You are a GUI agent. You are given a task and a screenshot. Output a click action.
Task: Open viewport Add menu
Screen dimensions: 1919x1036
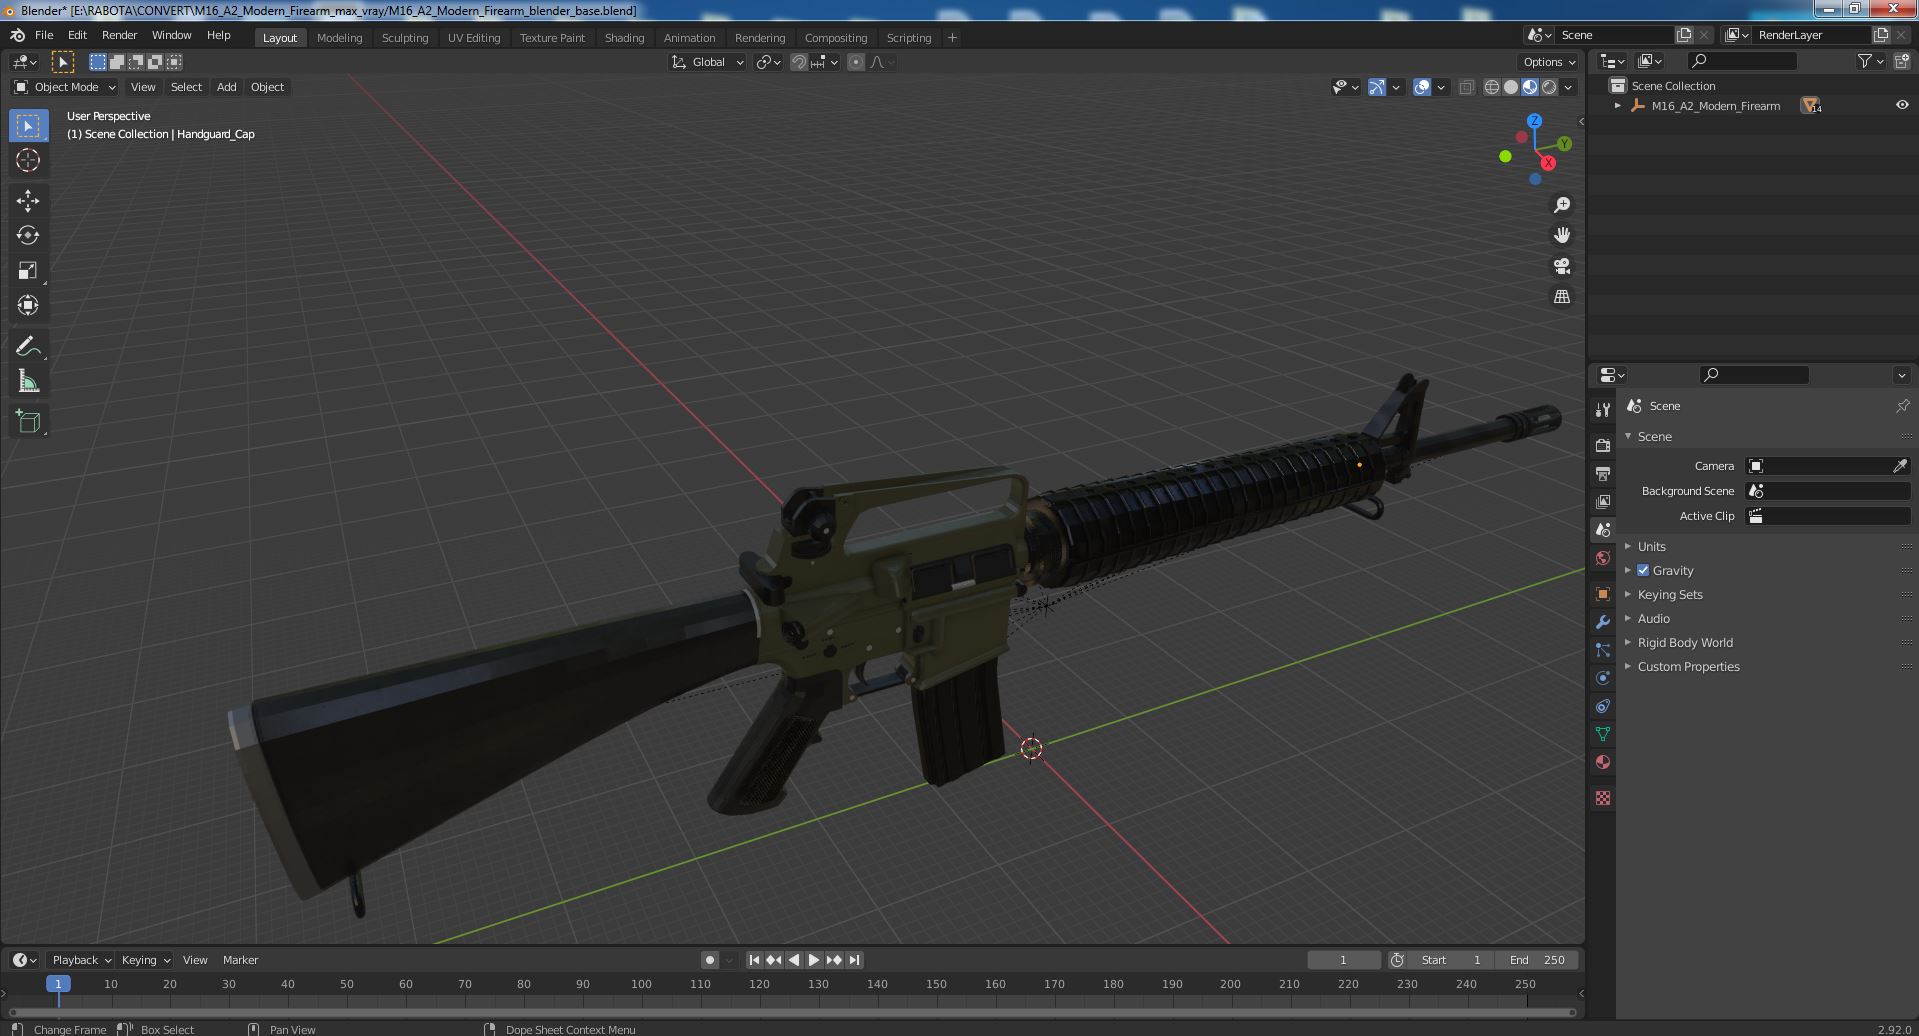click(227, 87)
